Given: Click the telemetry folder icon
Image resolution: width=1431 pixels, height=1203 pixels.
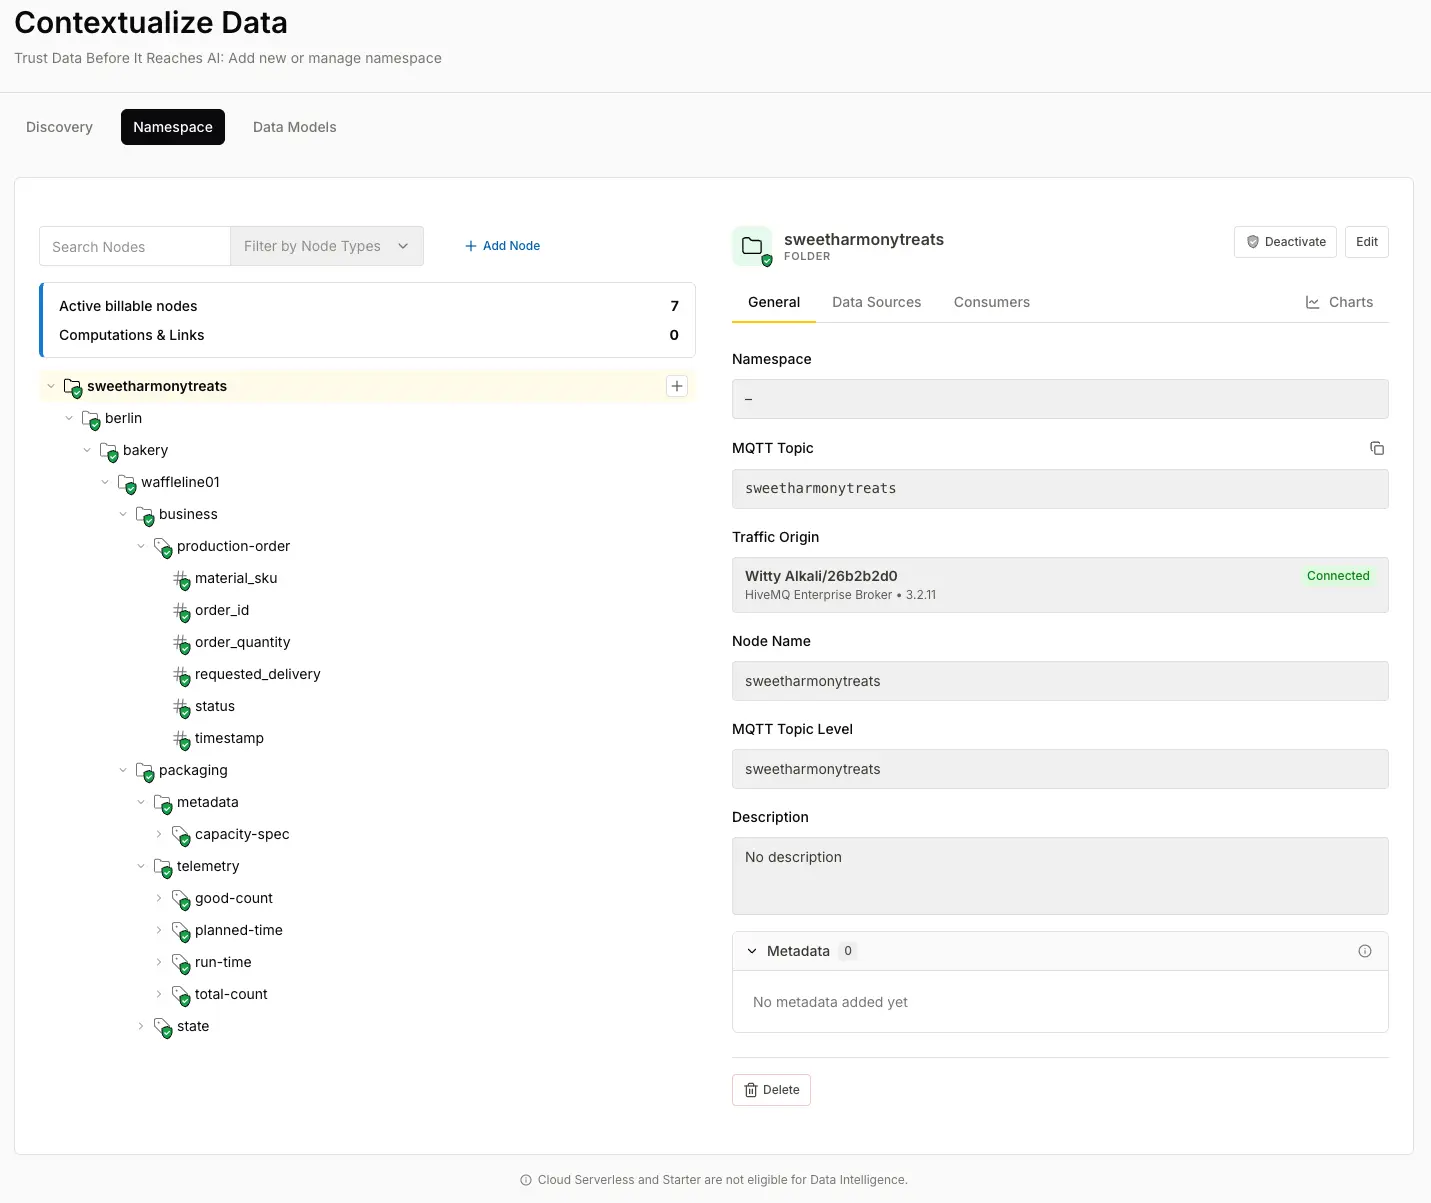Looking at the screenshot, I should [x=163, y=867].
